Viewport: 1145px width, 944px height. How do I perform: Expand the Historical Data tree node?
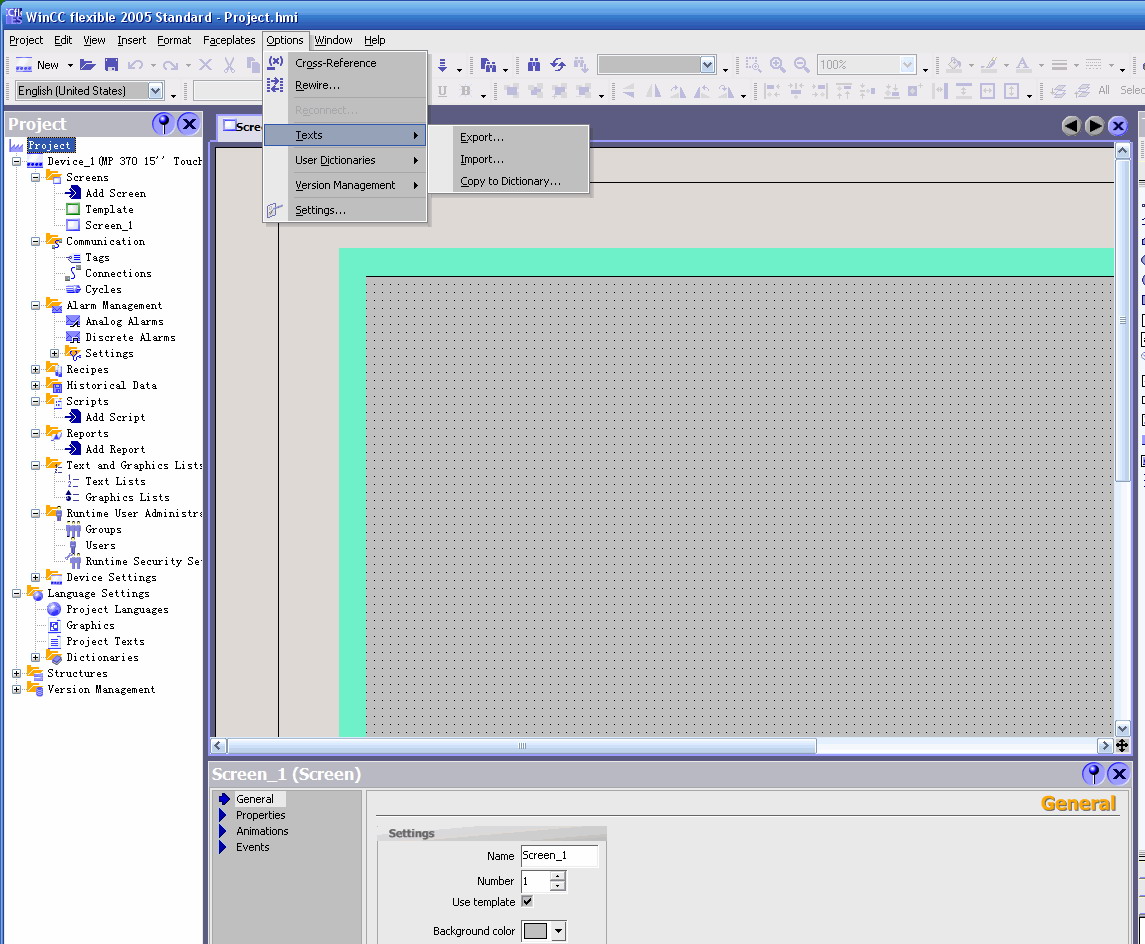[35, 385]
